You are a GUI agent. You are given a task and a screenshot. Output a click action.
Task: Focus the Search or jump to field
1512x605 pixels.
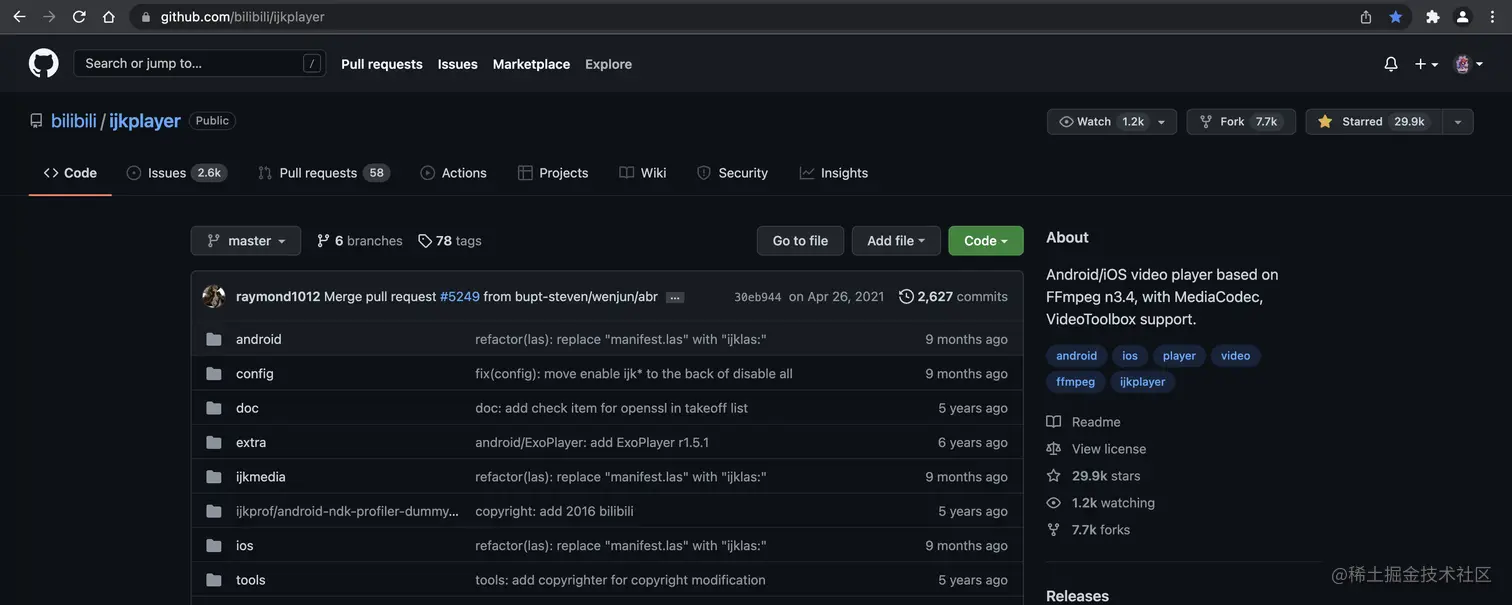click(x=199, y=63)
